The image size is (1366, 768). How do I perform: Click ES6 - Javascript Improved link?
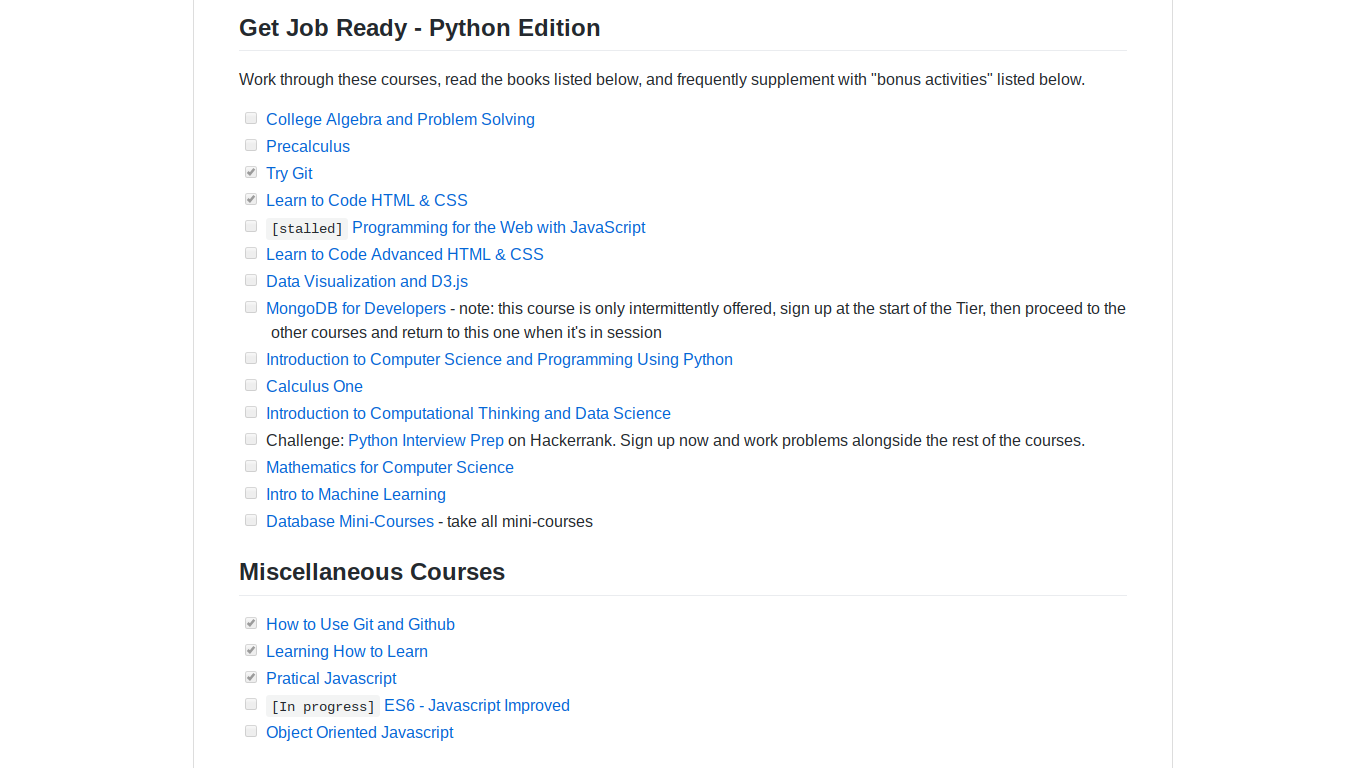[x=477, y=705]
